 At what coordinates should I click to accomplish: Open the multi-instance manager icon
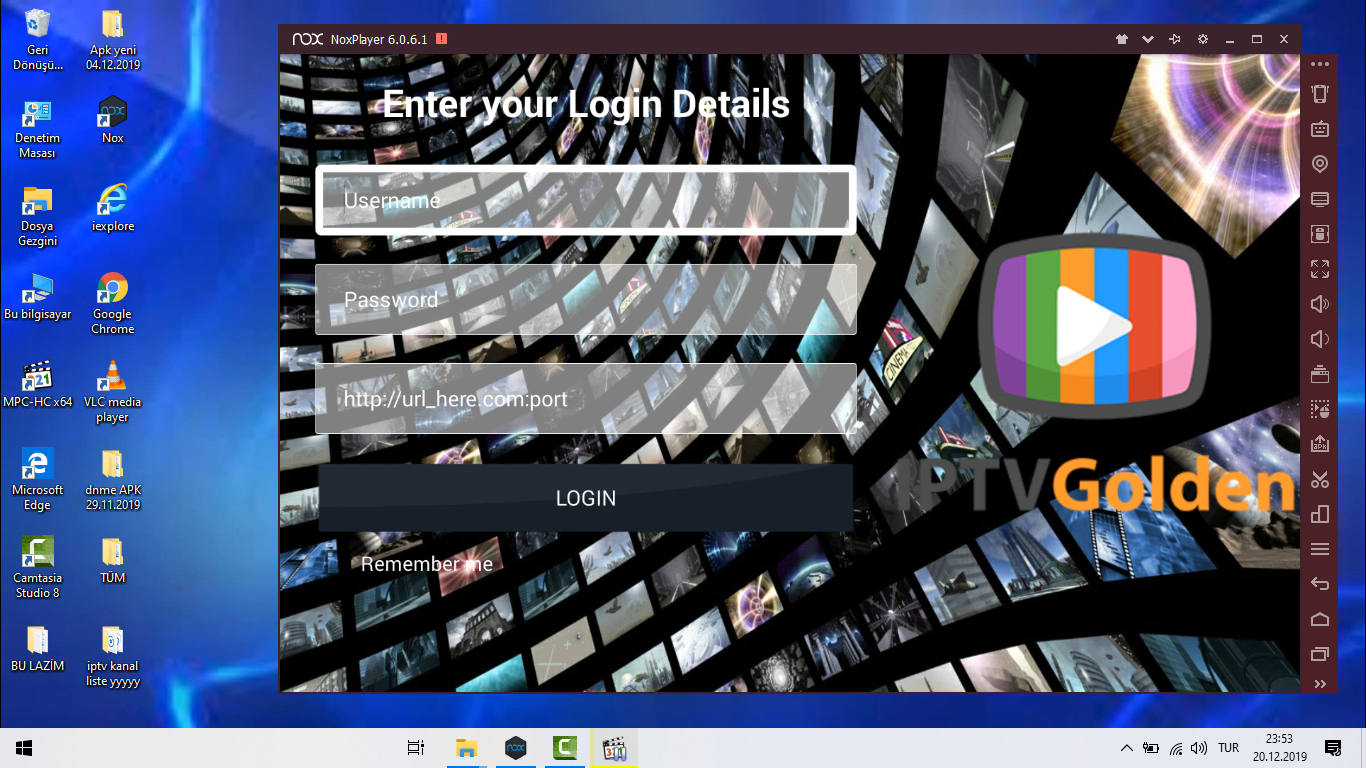(1320, 514)
